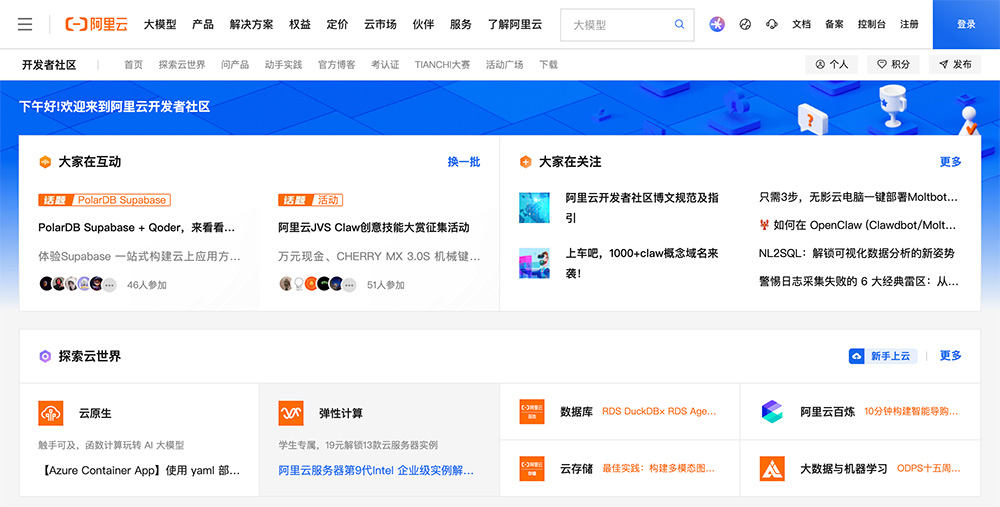1000x507 pixels.
Task: Click 更多 in 探索云世界 section
Action: pos(950,356)
